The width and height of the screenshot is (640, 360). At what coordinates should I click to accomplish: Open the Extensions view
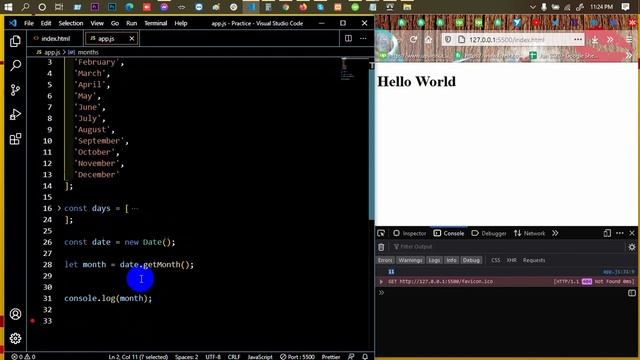tap(15, 139)
